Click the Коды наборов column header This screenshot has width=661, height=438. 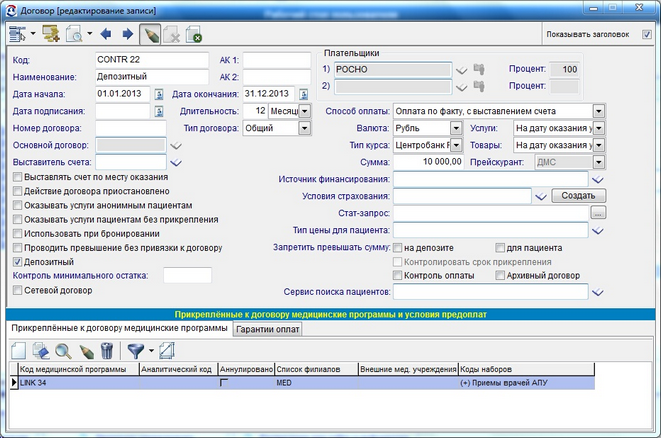click(x=526, y=369)
